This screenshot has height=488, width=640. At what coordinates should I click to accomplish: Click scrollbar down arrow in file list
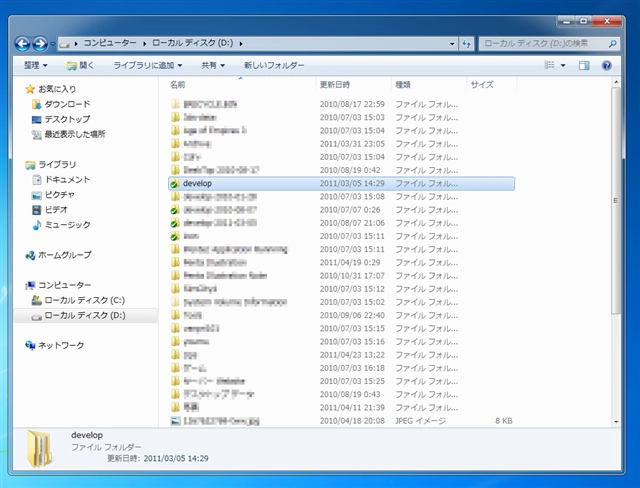click(x=616, y=422)
